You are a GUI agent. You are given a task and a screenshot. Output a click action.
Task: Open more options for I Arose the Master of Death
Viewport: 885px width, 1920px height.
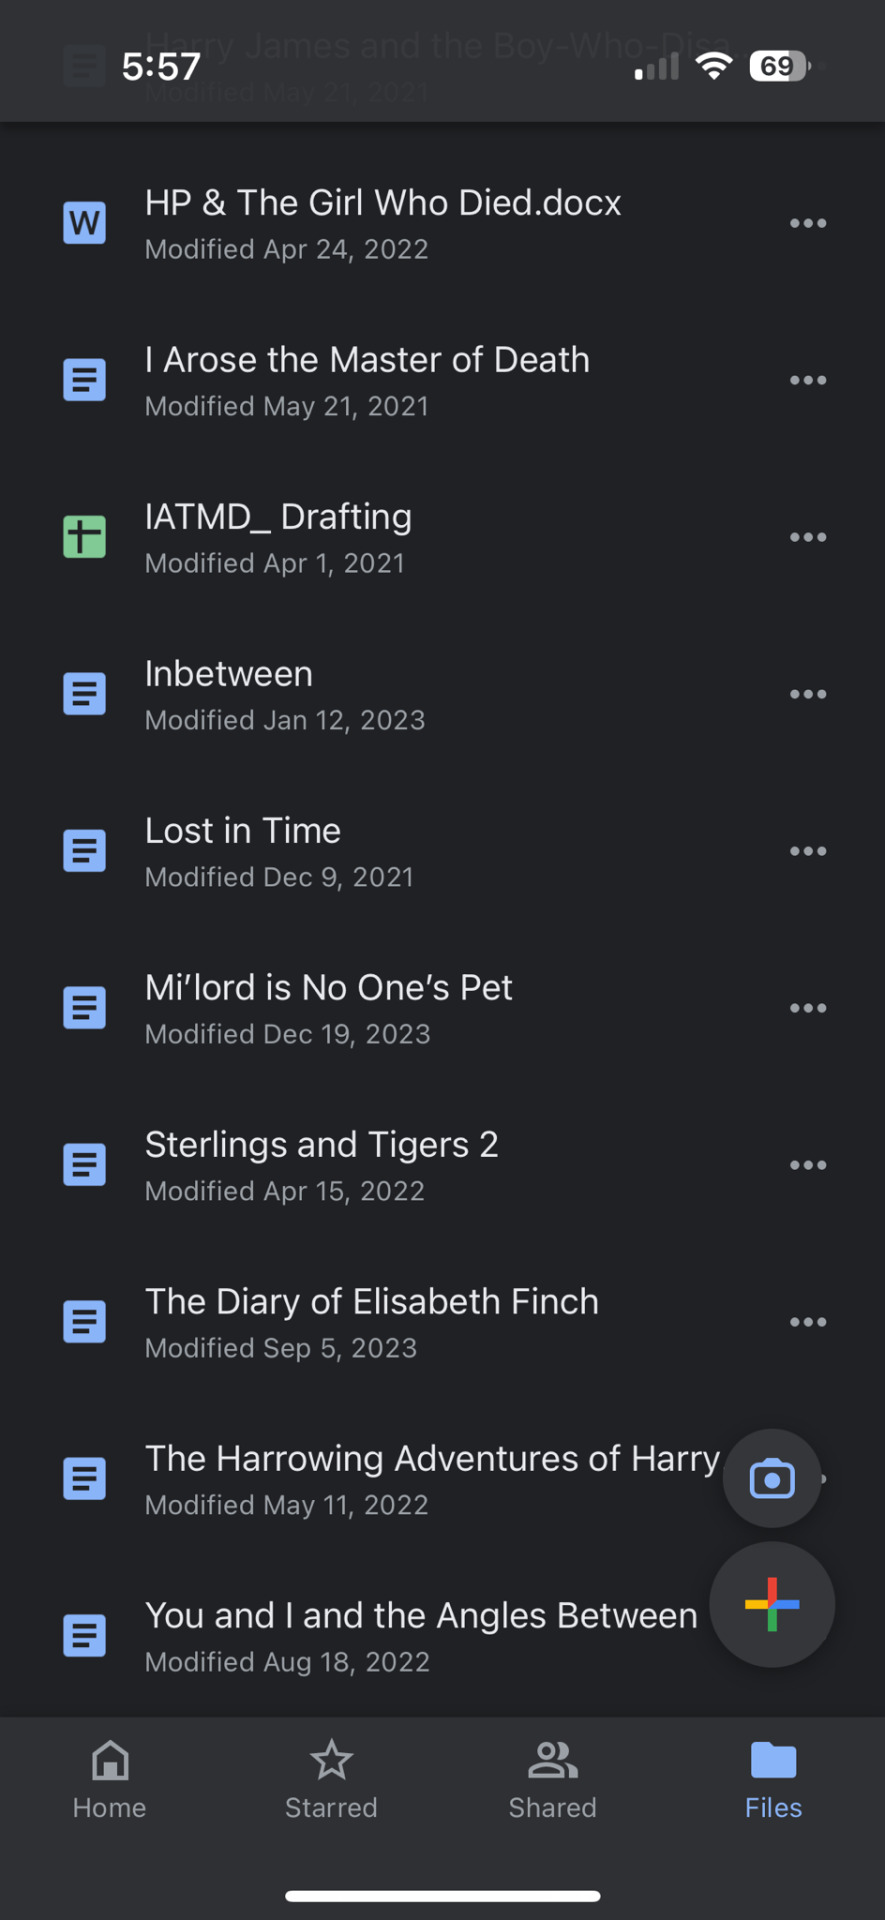(x=808, y=380)
